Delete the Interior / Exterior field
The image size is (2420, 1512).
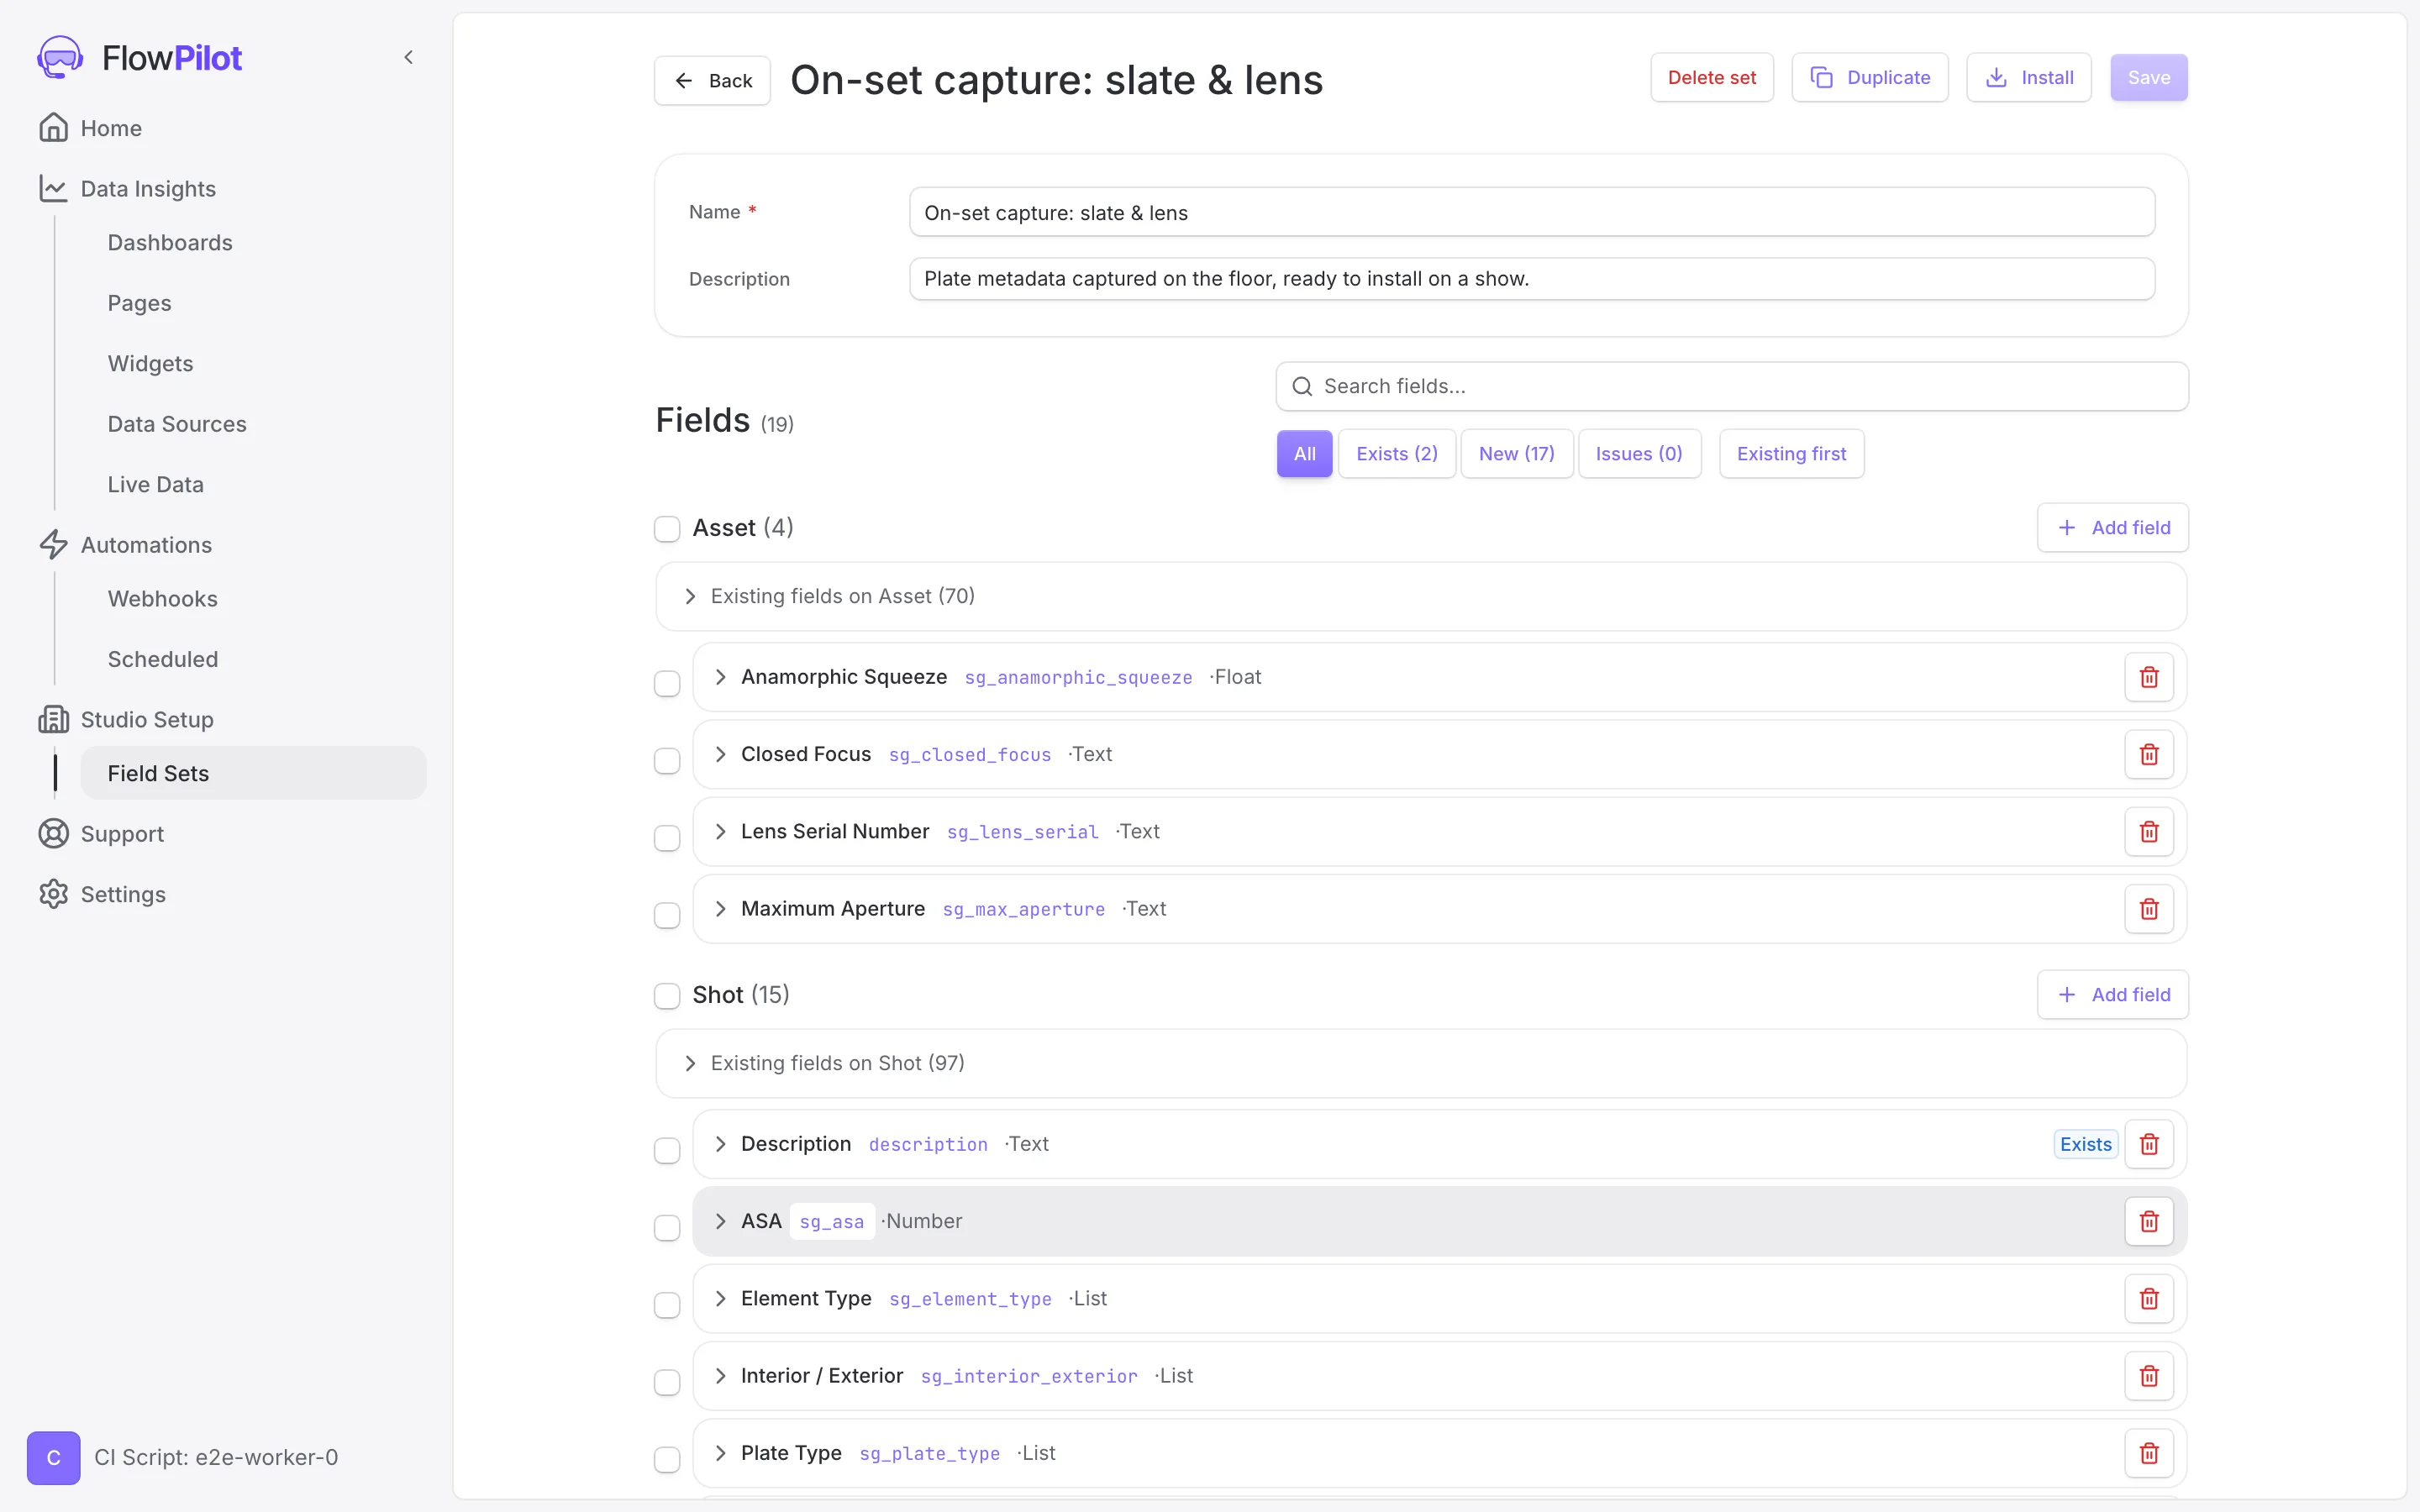point(2148,1376)
